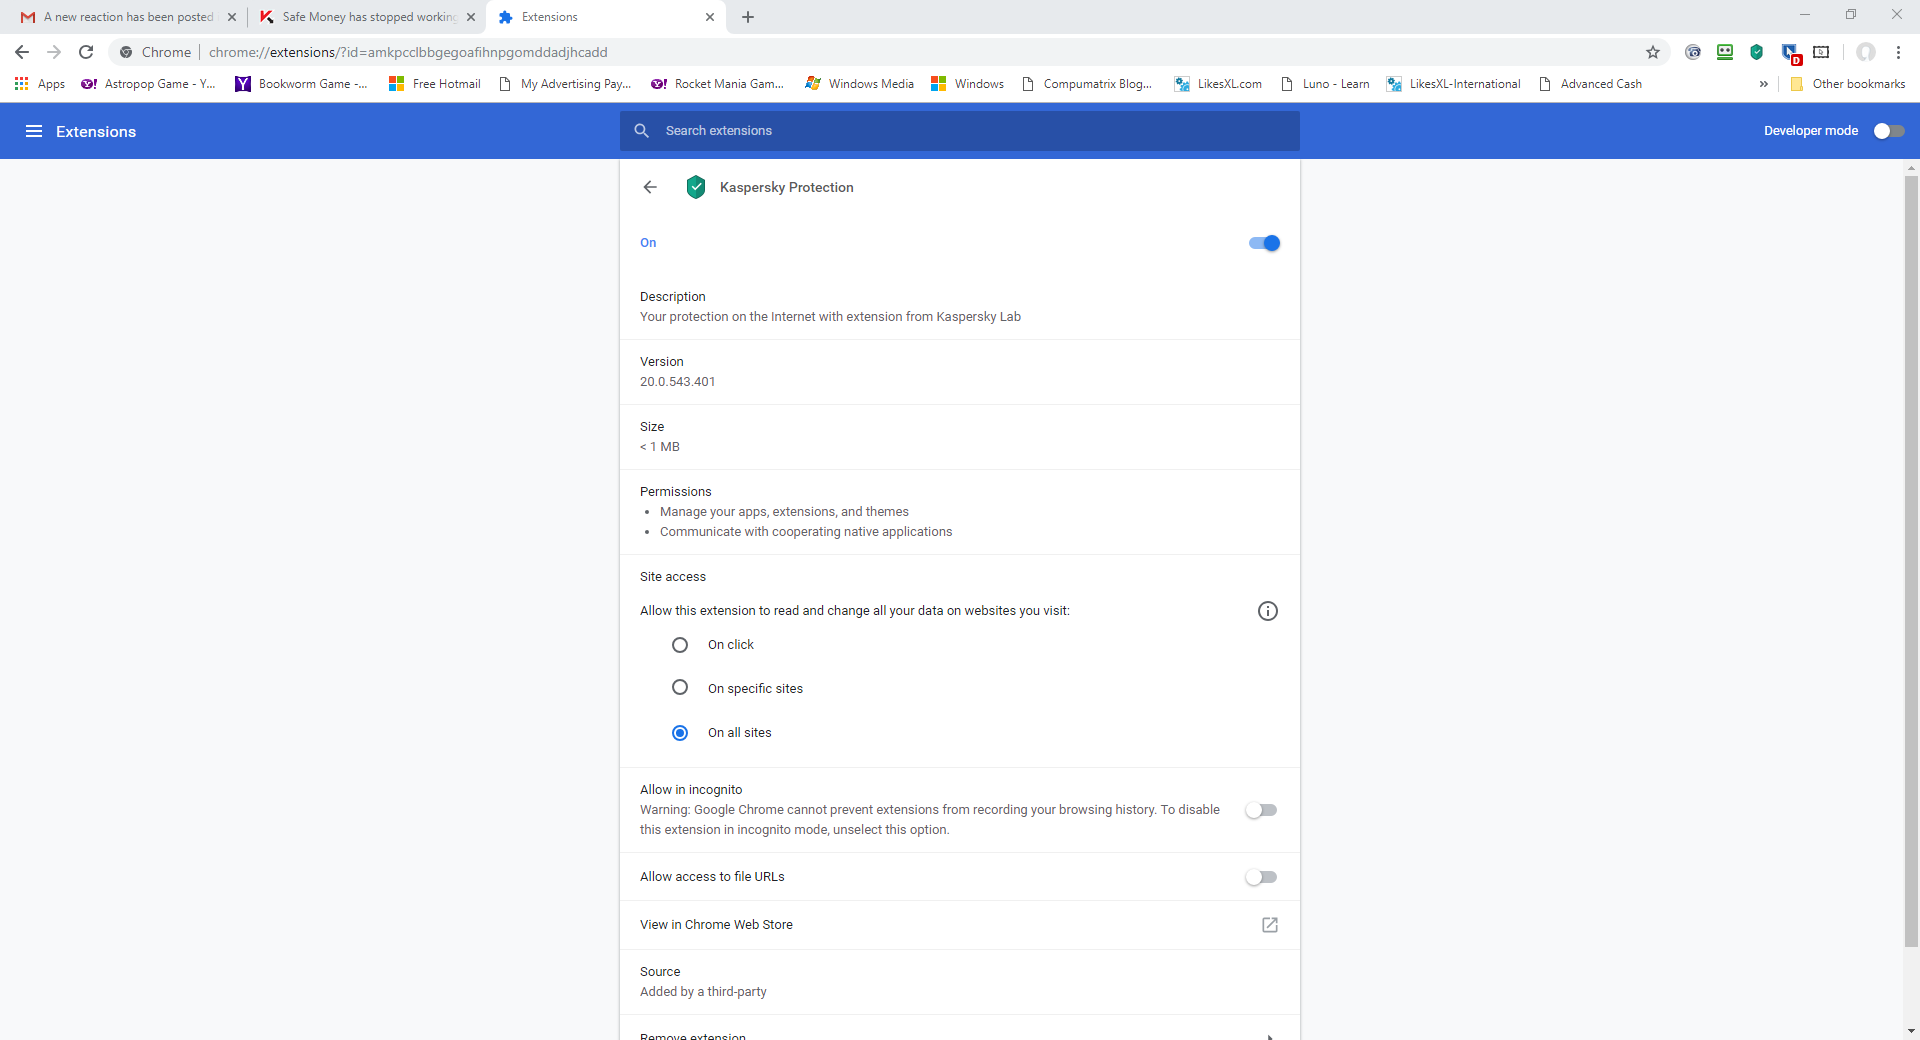Open the telephone extension in the toolbar
Viewport: 1920px width, 1040px height.
pyautogui.click(x=1693, y=52)
